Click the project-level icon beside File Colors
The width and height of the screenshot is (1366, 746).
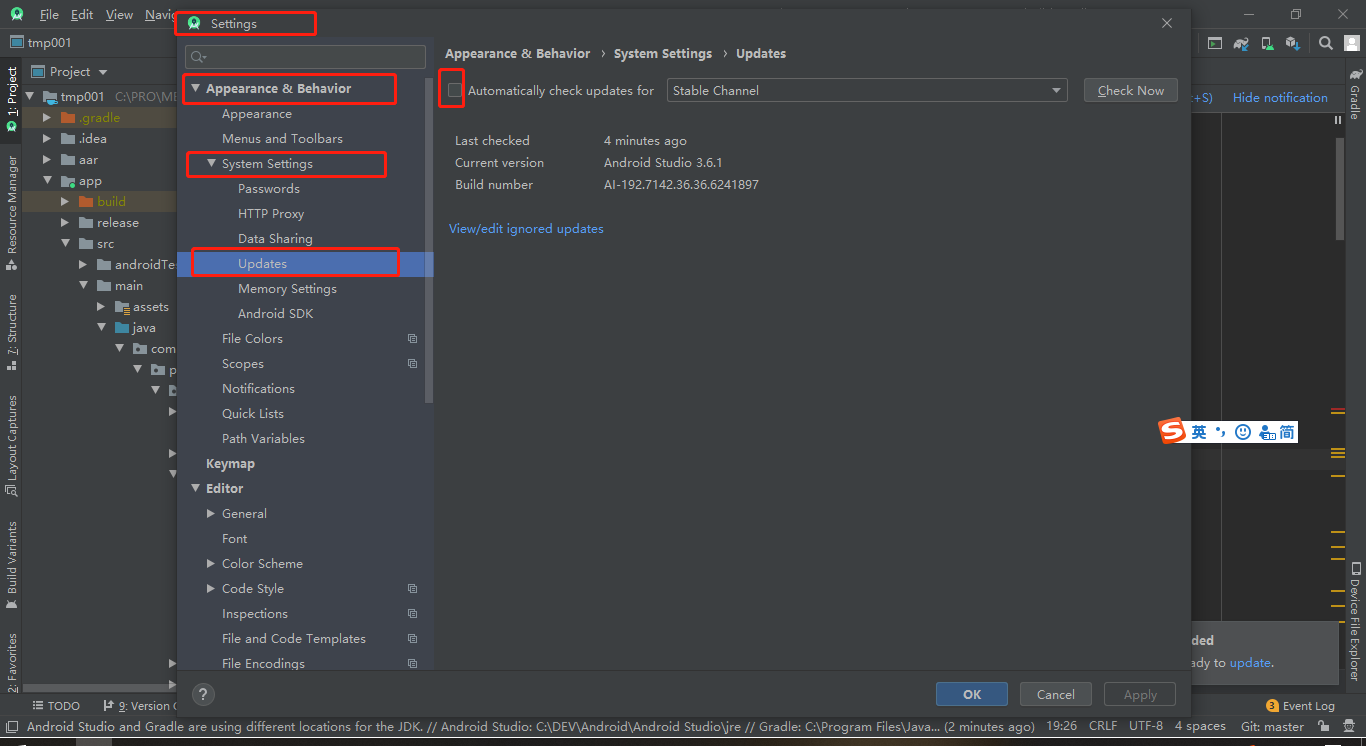412,339
